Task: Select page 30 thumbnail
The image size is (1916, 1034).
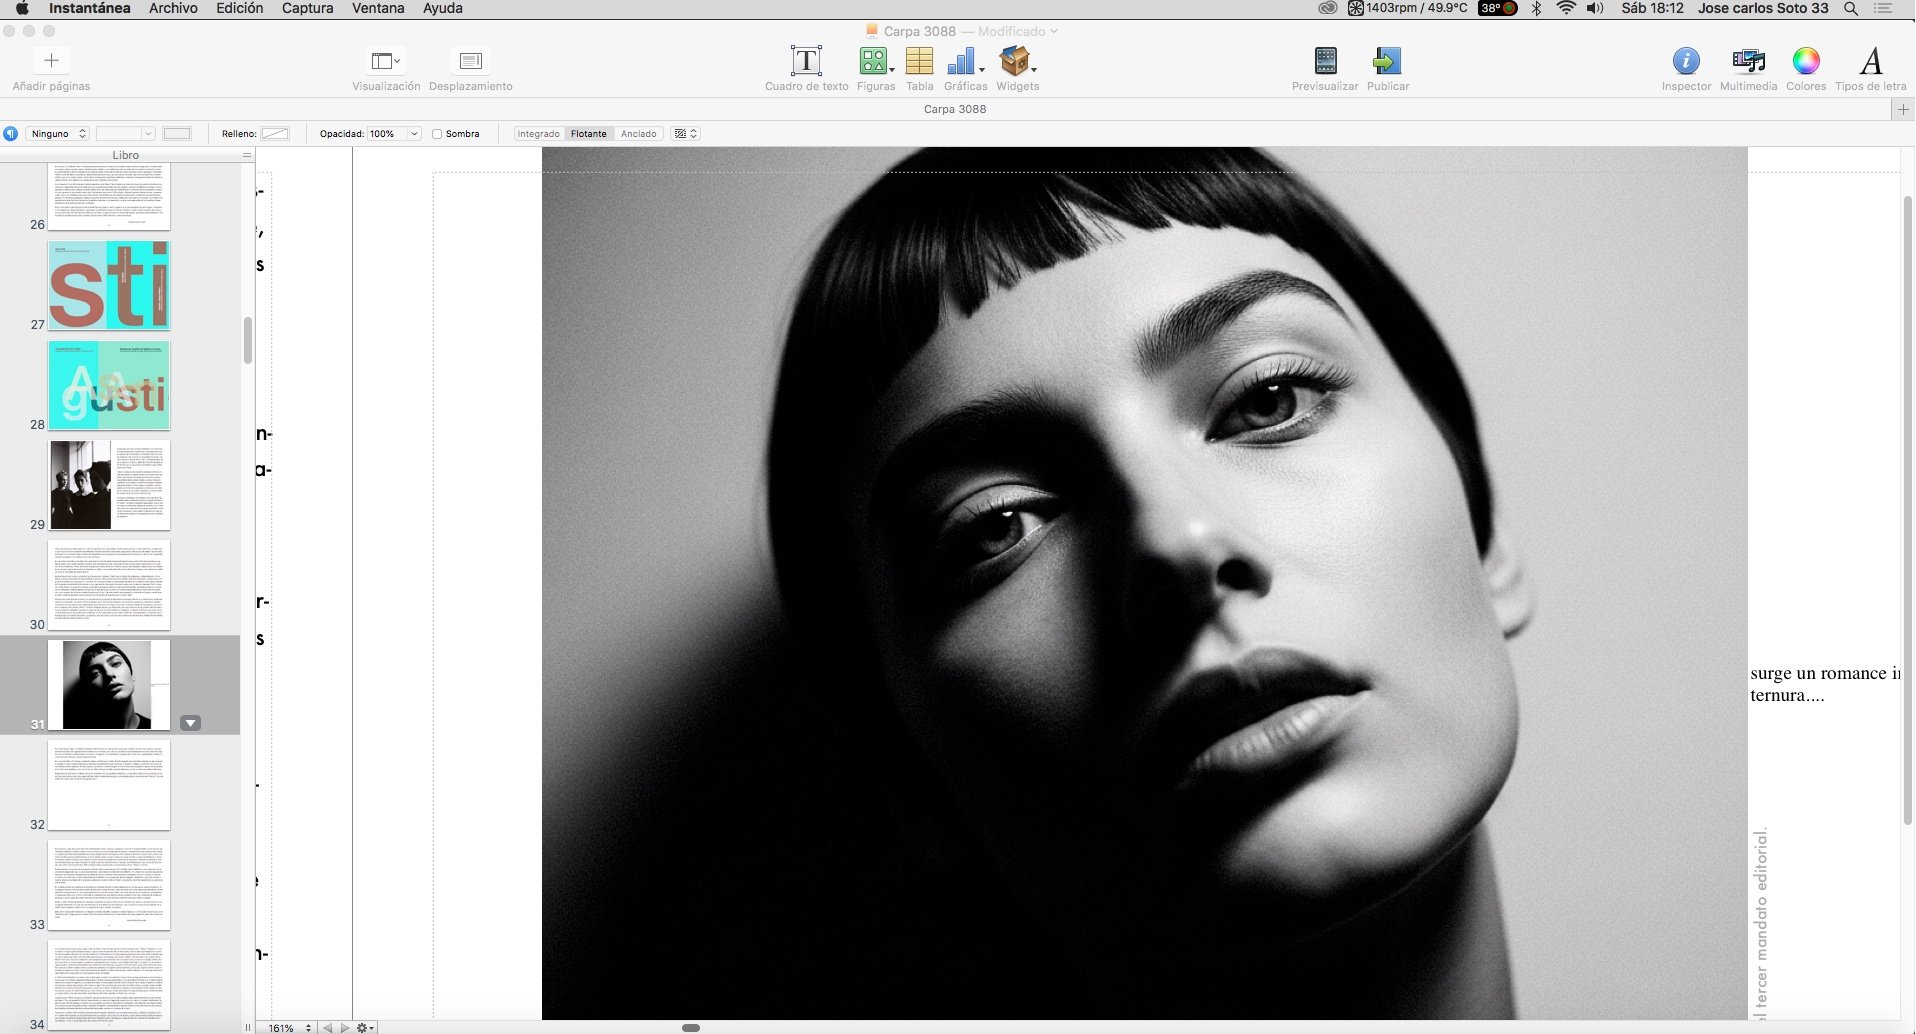Action: [x=109, y=585]
